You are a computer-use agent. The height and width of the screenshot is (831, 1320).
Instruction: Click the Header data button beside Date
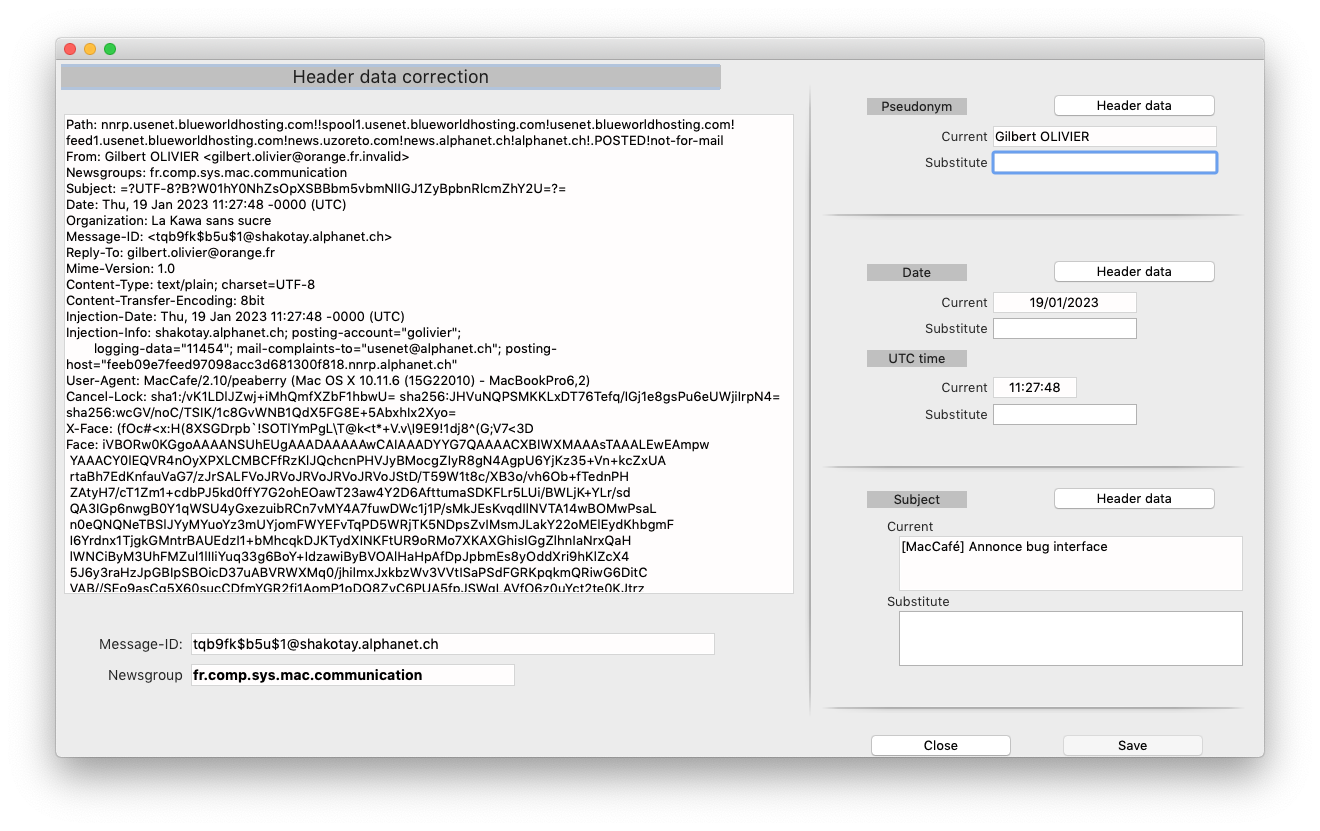click(x=1133, y=271)
